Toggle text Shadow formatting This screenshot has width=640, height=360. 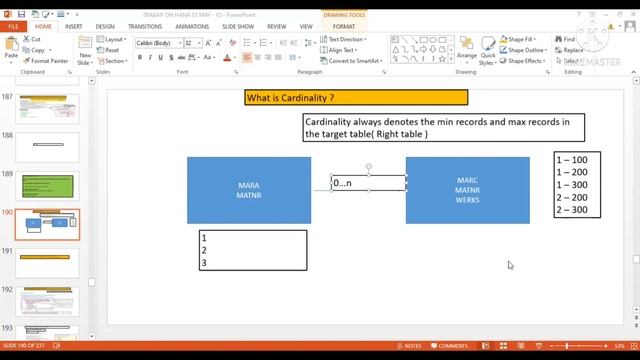coord(171,58)
